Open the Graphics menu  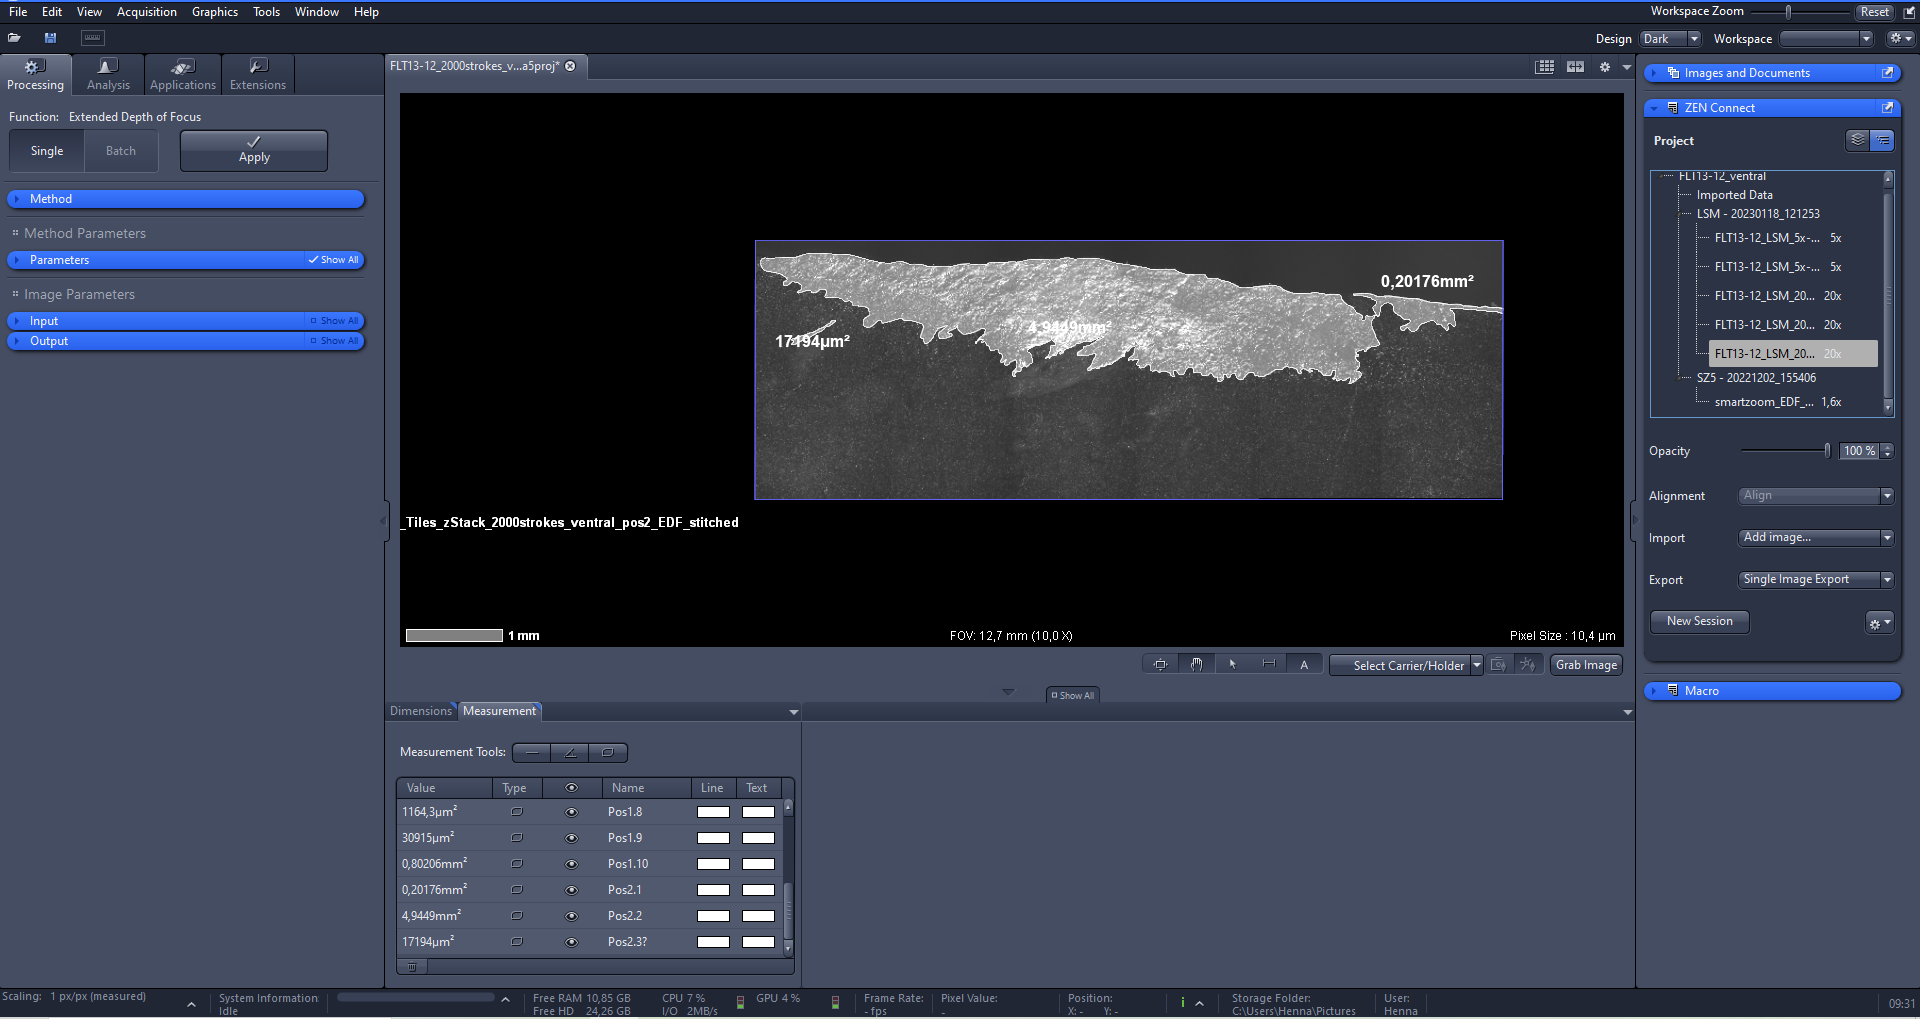(215, 12)
